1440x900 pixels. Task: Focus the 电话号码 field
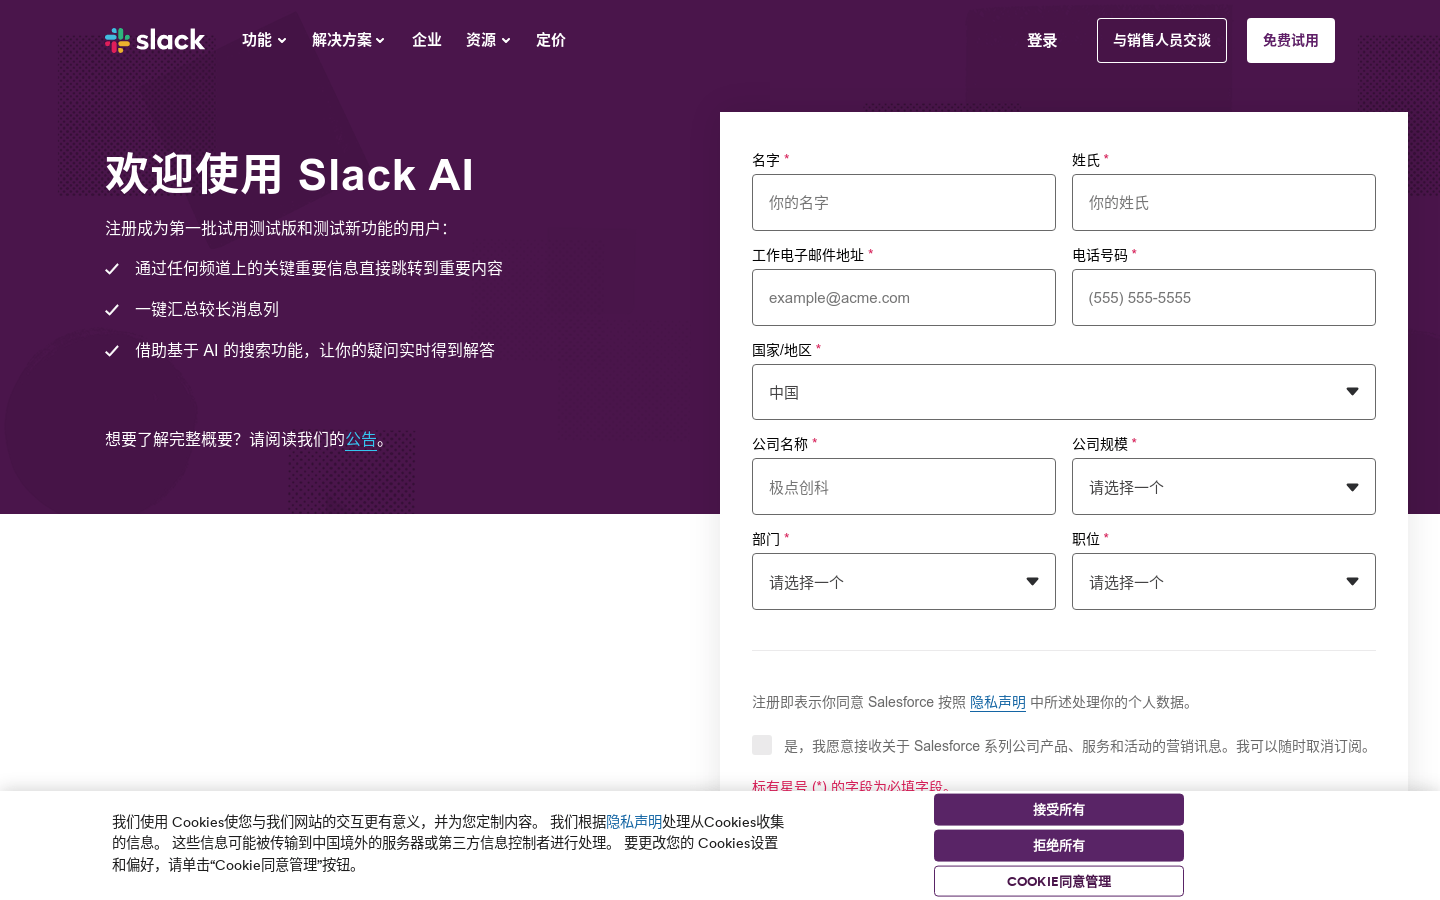click(1224, 298)
